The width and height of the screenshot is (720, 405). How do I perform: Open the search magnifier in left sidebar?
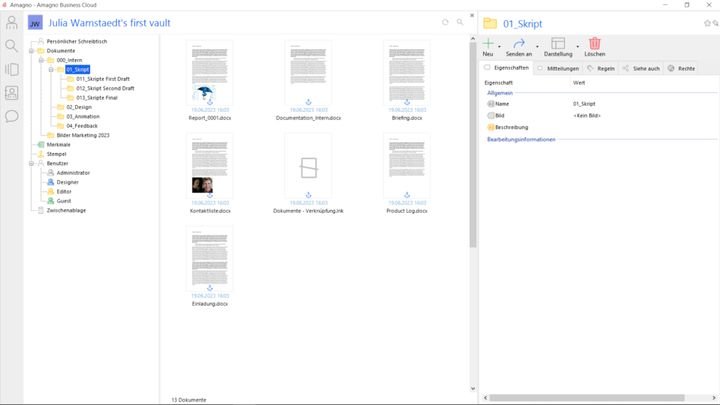[12, 46]
